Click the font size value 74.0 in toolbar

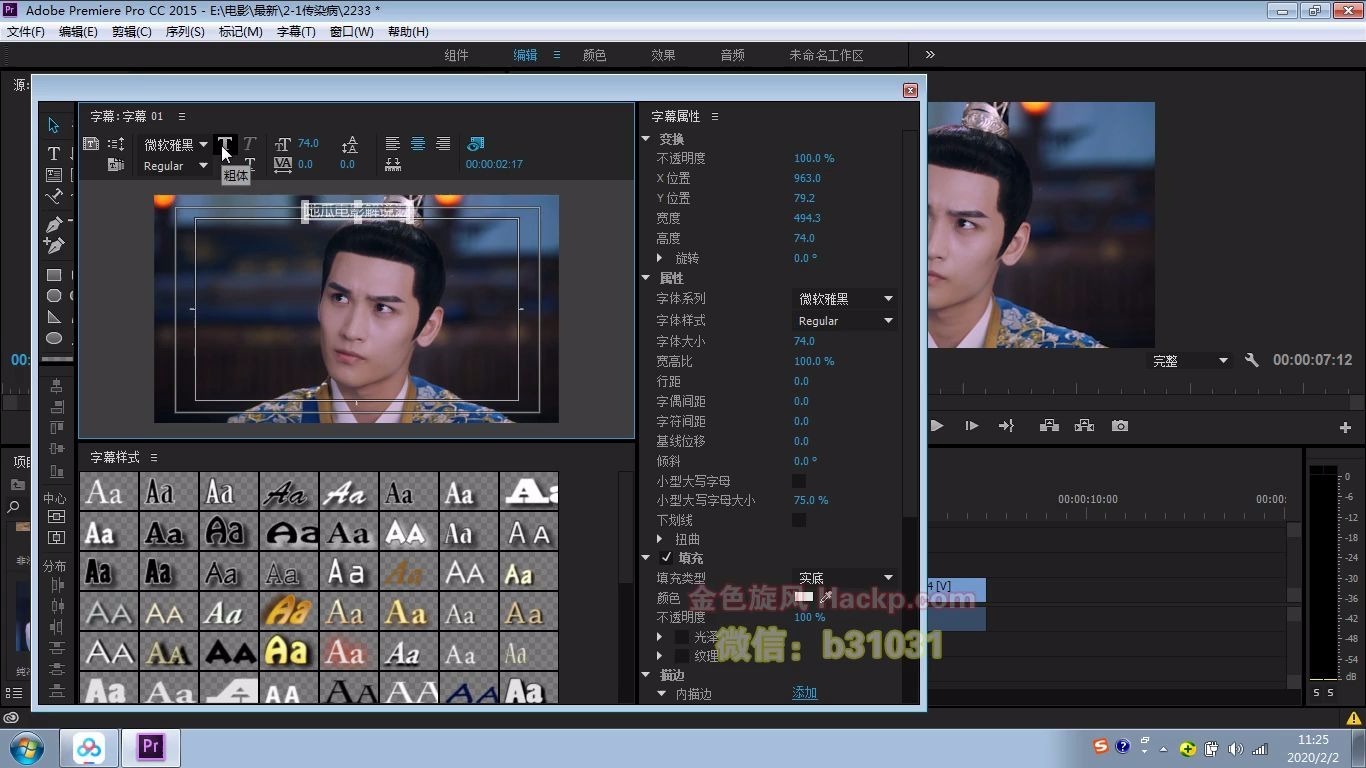pos(308,144)
